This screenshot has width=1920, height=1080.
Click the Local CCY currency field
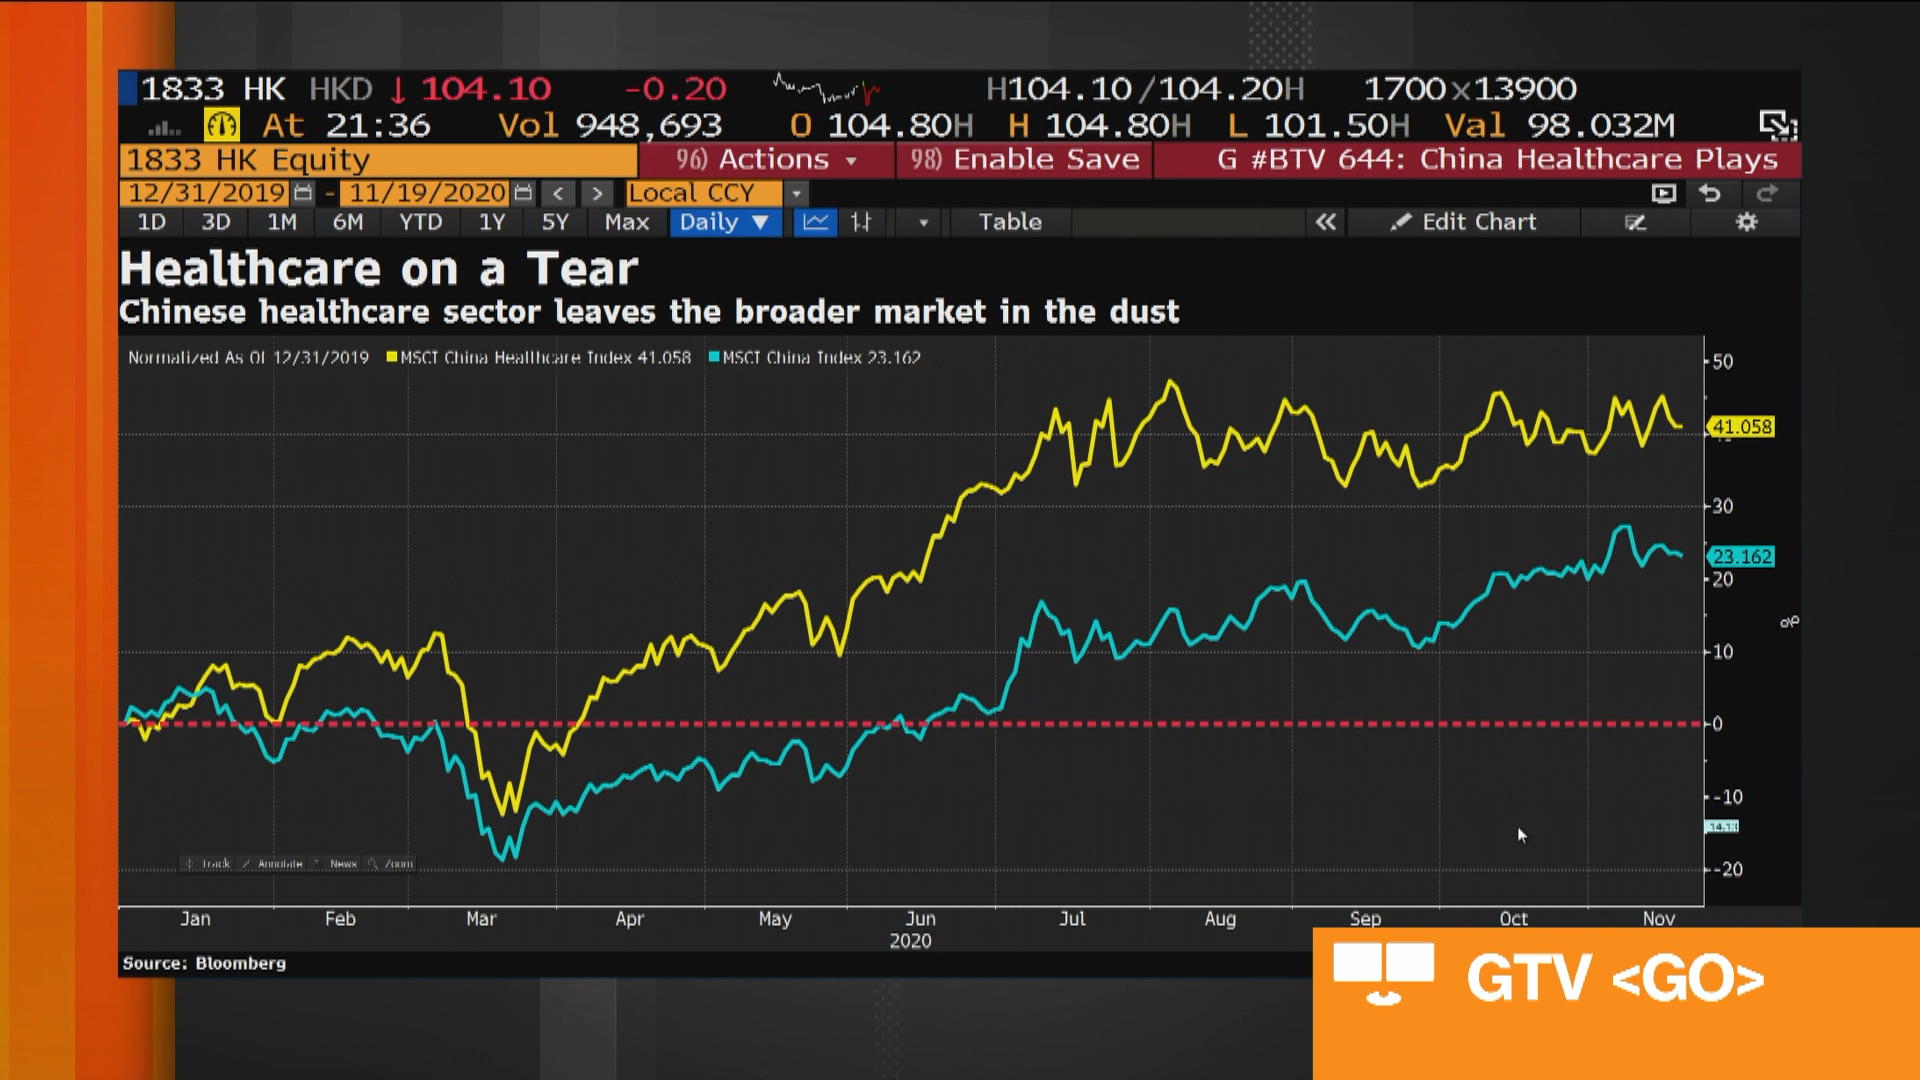[703, 193]
